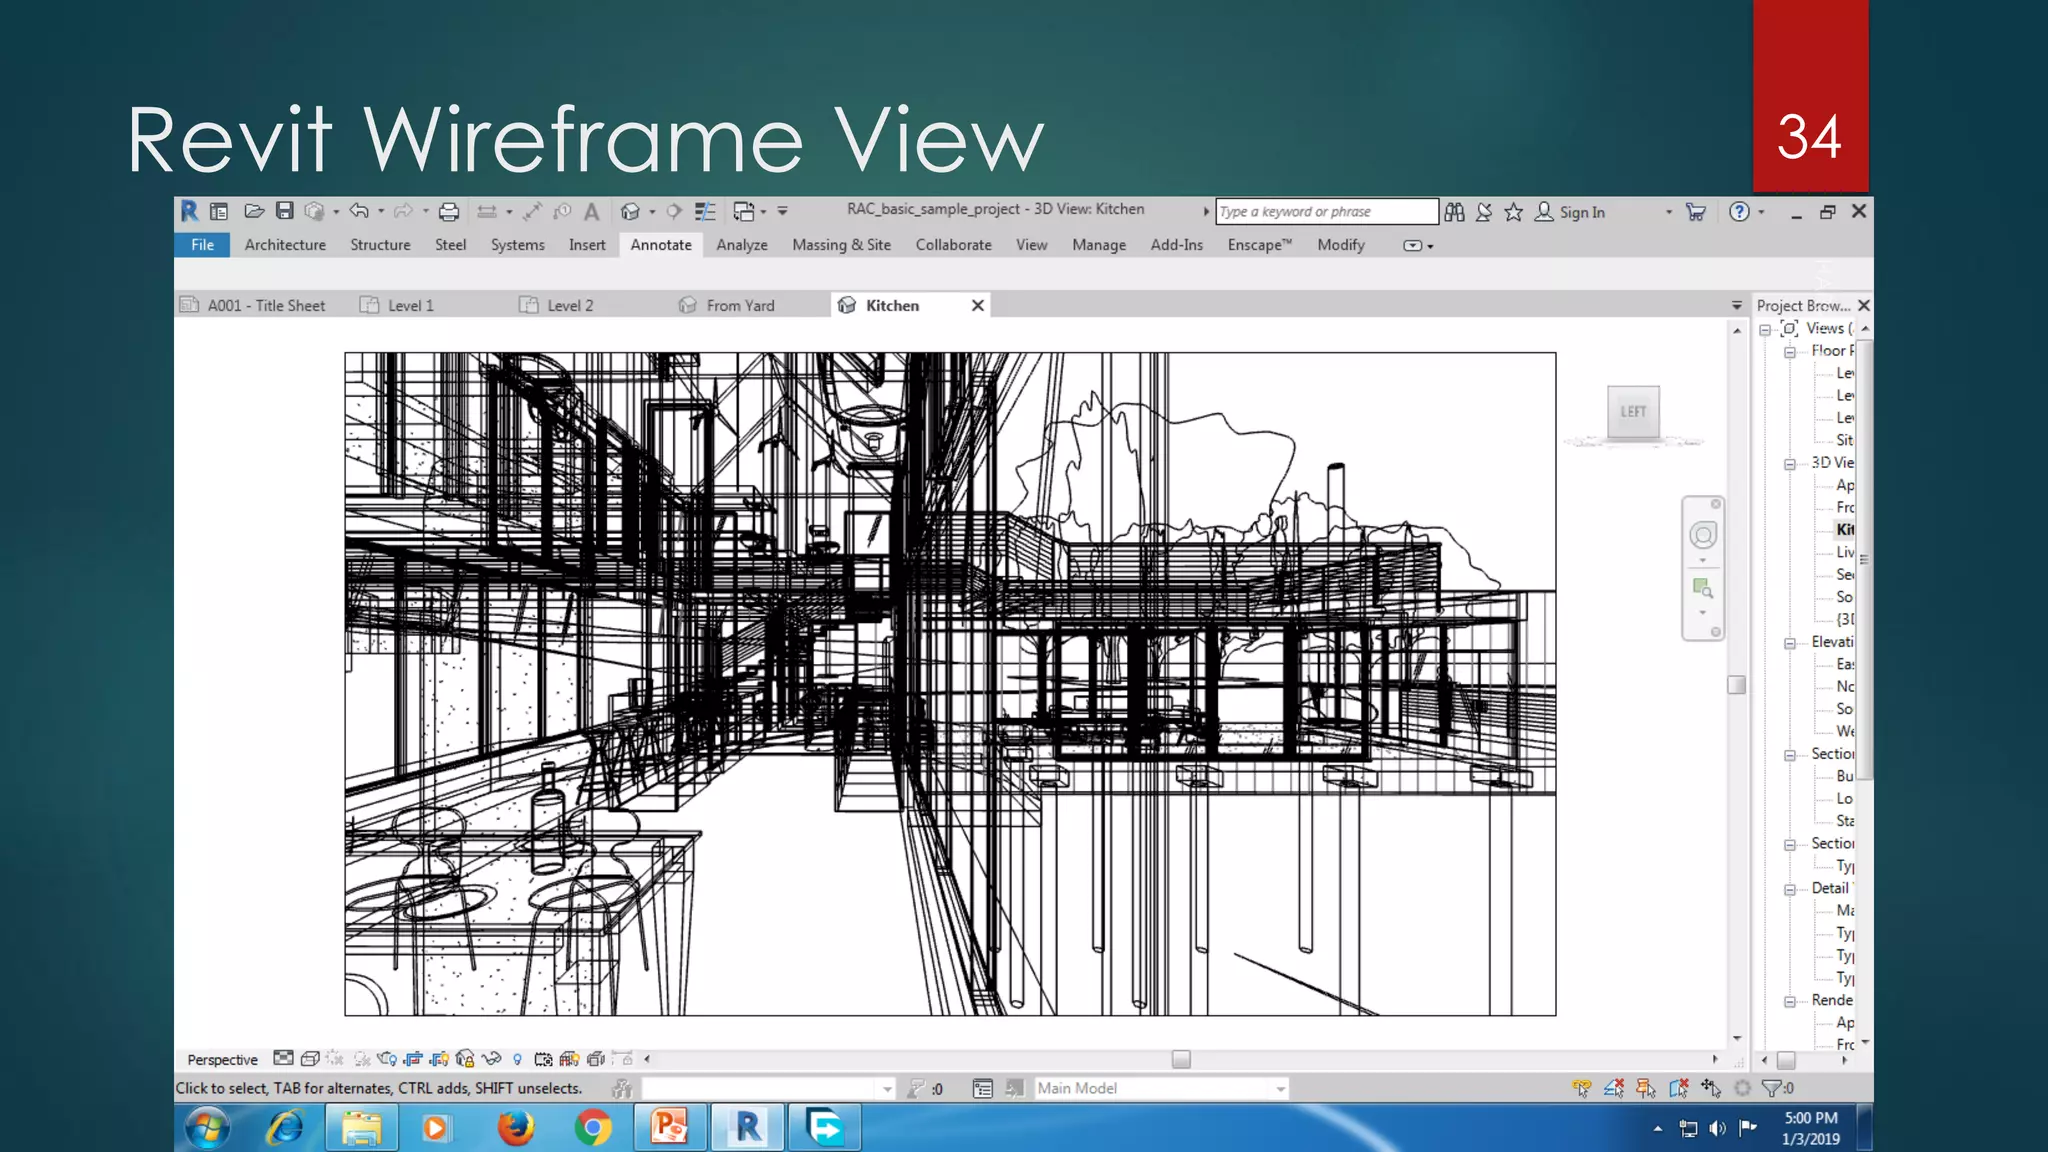Click the binoculars search icon
2048x1152 pixels.
pos(1455,212)
